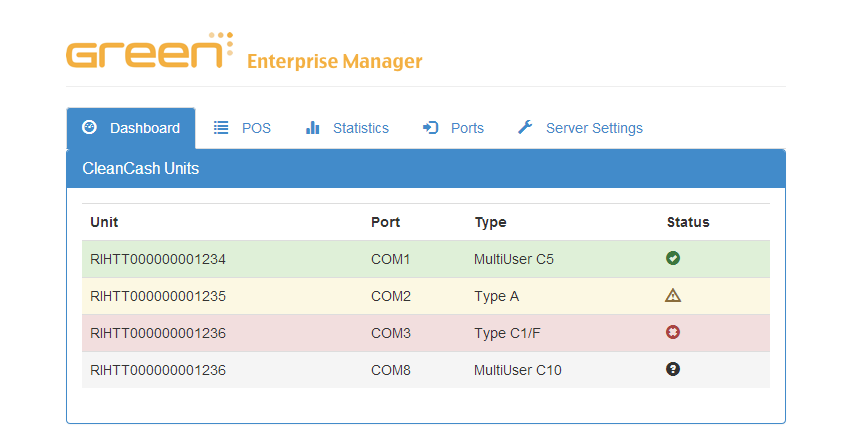Switch to the Statistics tab
This screenshot has height=440, width=844.
pos(347,128)
